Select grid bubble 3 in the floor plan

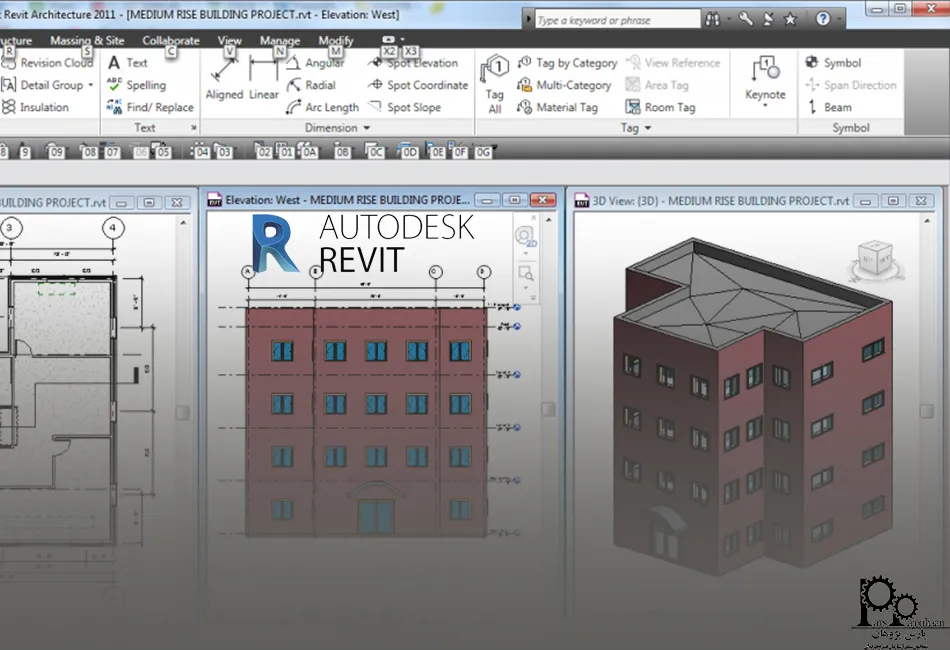point(10,228)
